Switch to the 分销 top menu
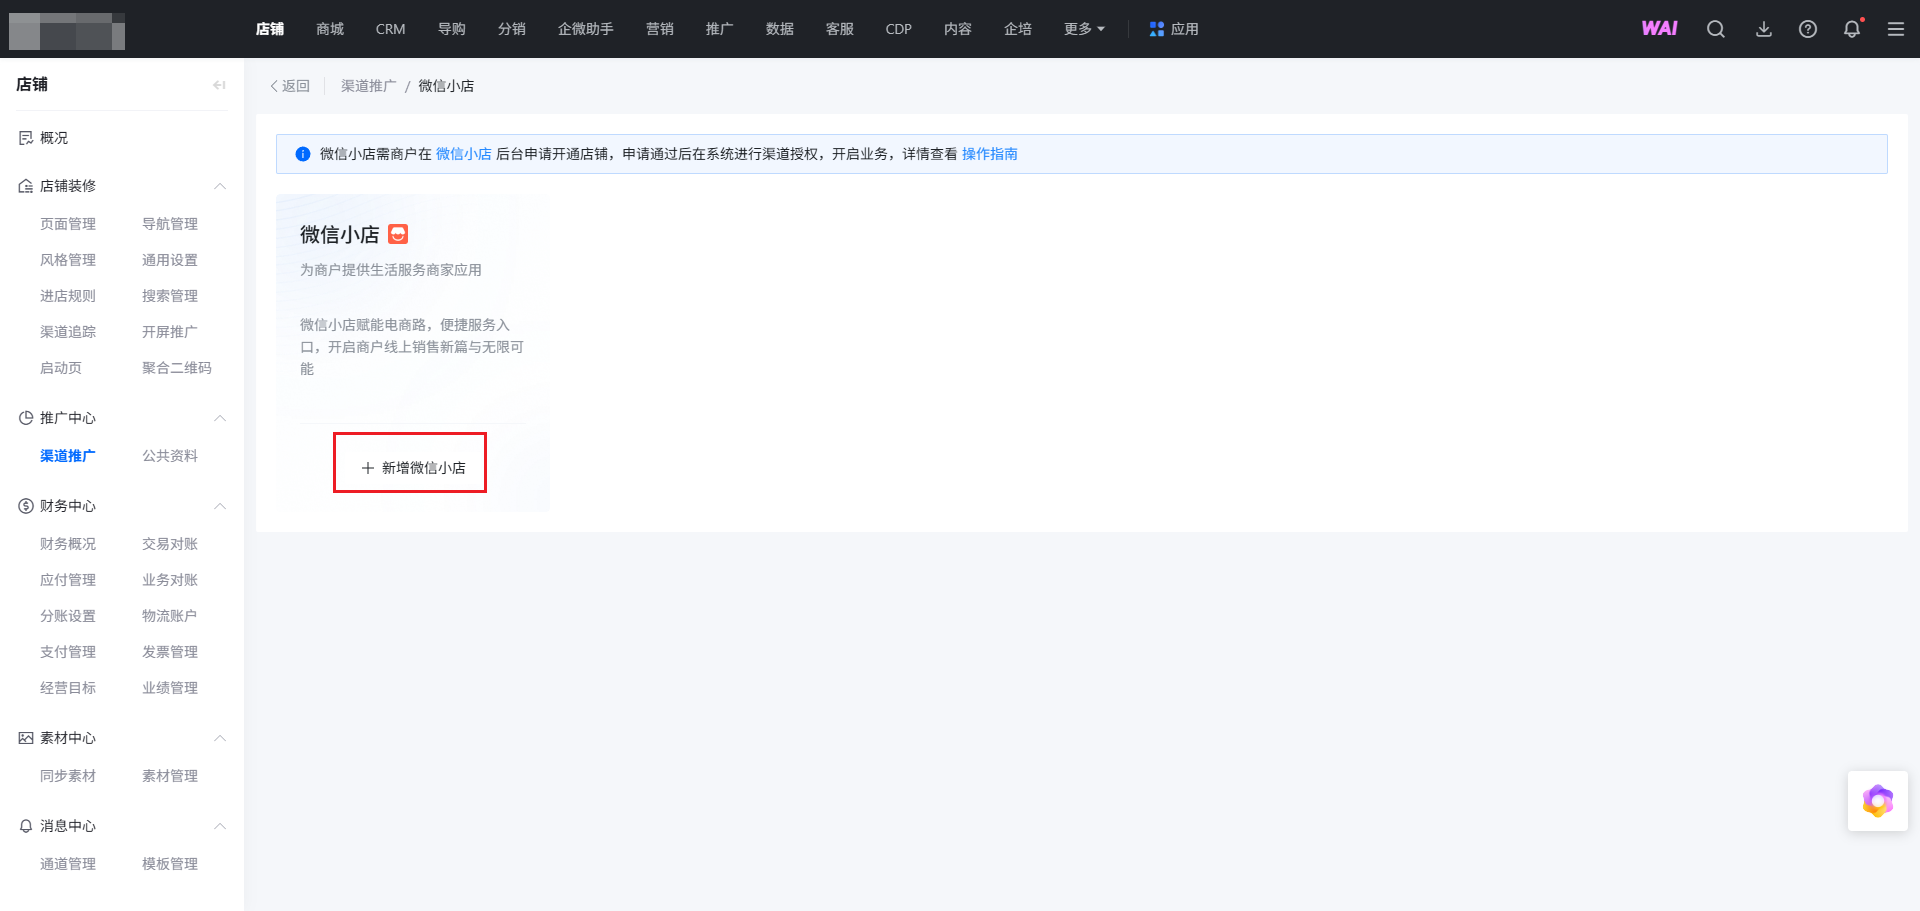1920x911 pixels. 512,29
